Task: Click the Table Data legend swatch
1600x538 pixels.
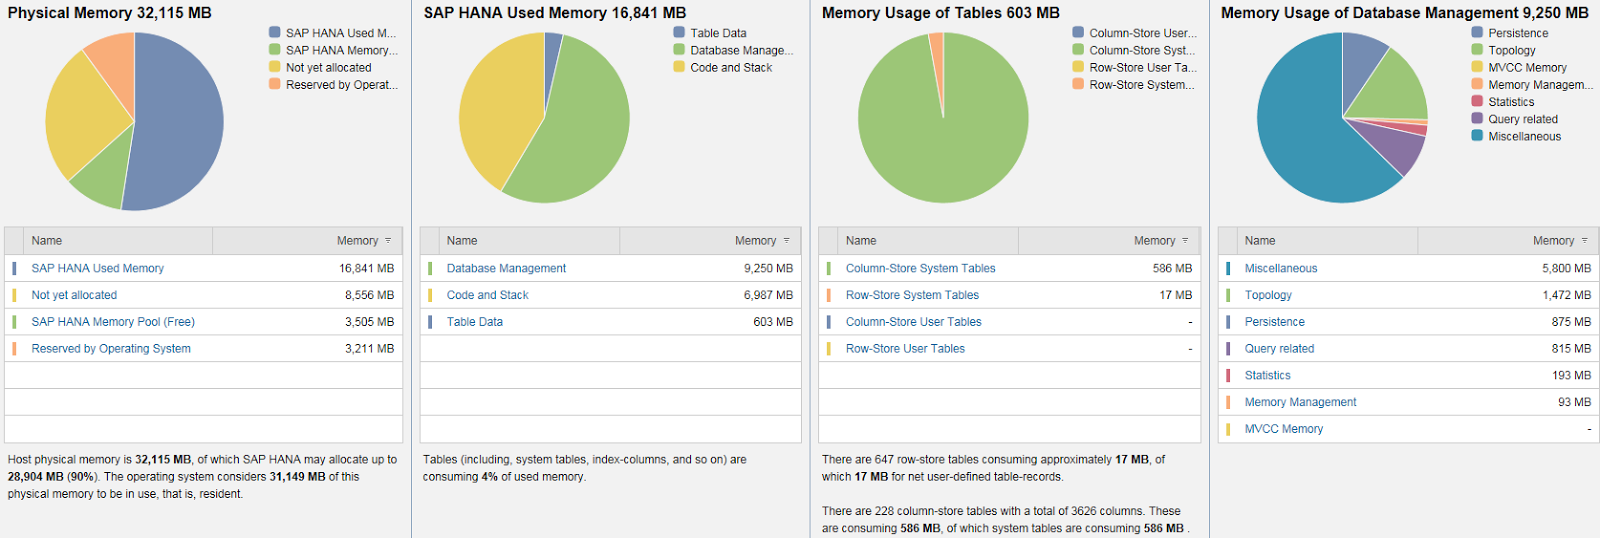Action: (679, 33)
